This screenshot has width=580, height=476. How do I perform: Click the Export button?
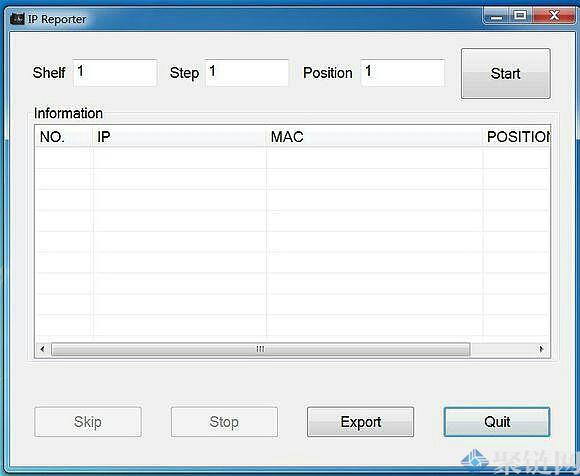[x=360, y=422]
